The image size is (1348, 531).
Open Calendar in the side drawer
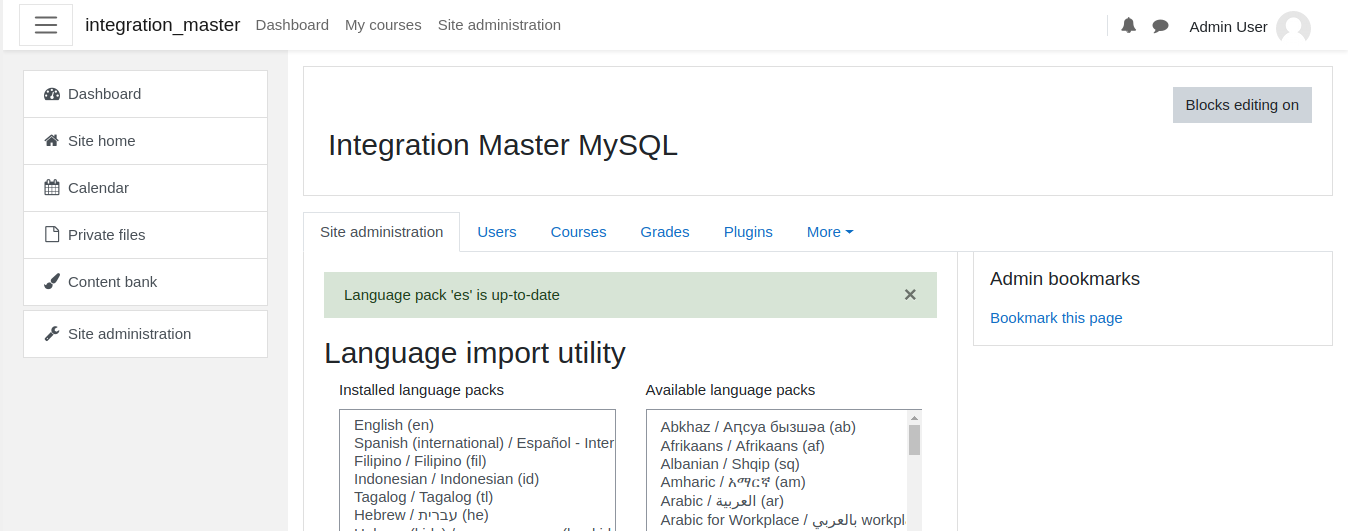pos(145,188)
